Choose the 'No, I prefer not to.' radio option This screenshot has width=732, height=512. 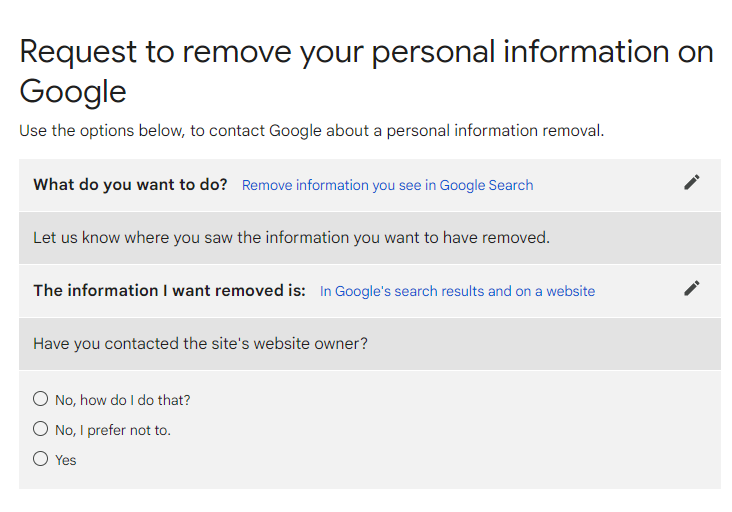point(40,429)
